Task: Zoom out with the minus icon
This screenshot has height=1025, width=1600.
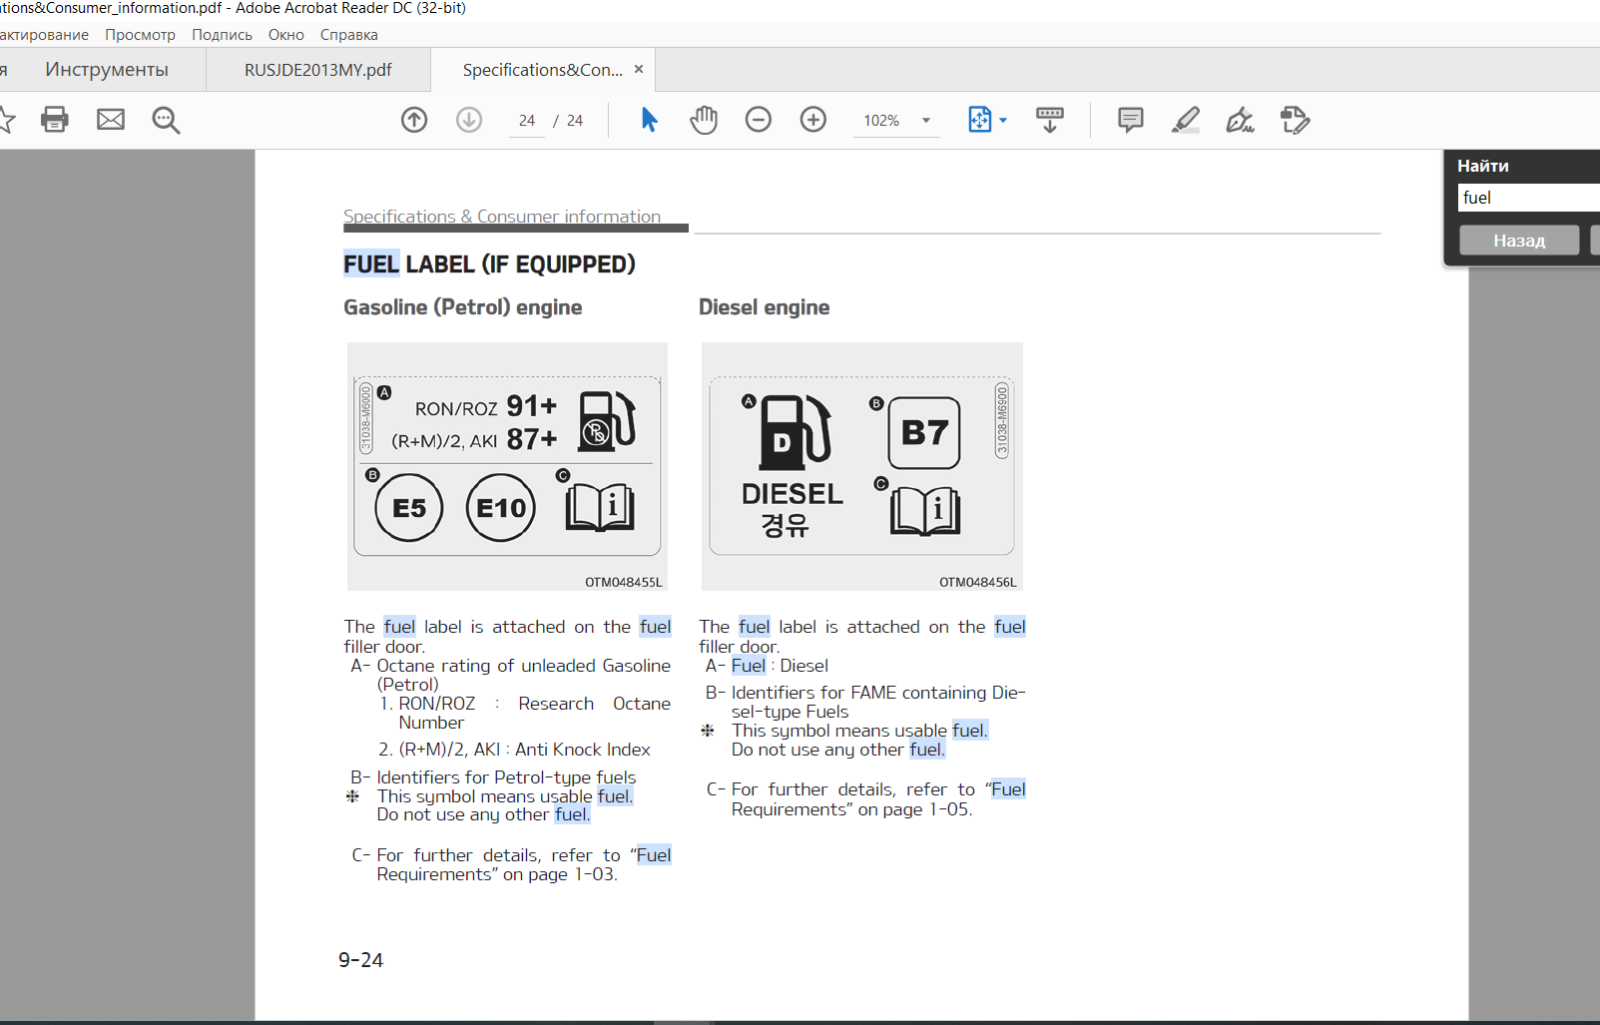Action: pos(759,120)
